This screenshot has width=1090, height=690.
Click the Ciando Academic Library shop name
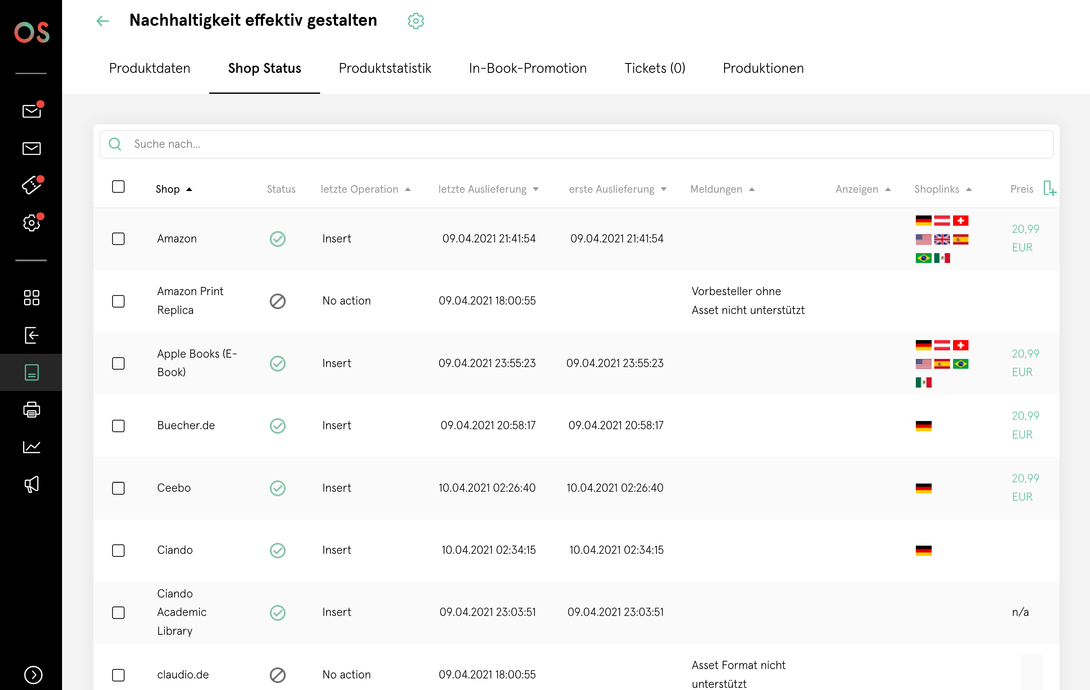(x=181, y=612)
